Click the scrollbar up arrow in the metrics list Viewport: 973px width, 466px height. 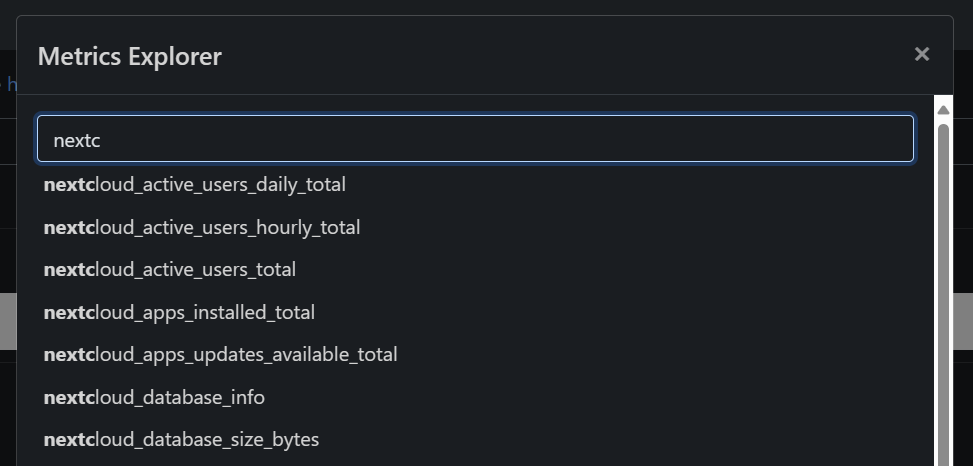(943, 110)
